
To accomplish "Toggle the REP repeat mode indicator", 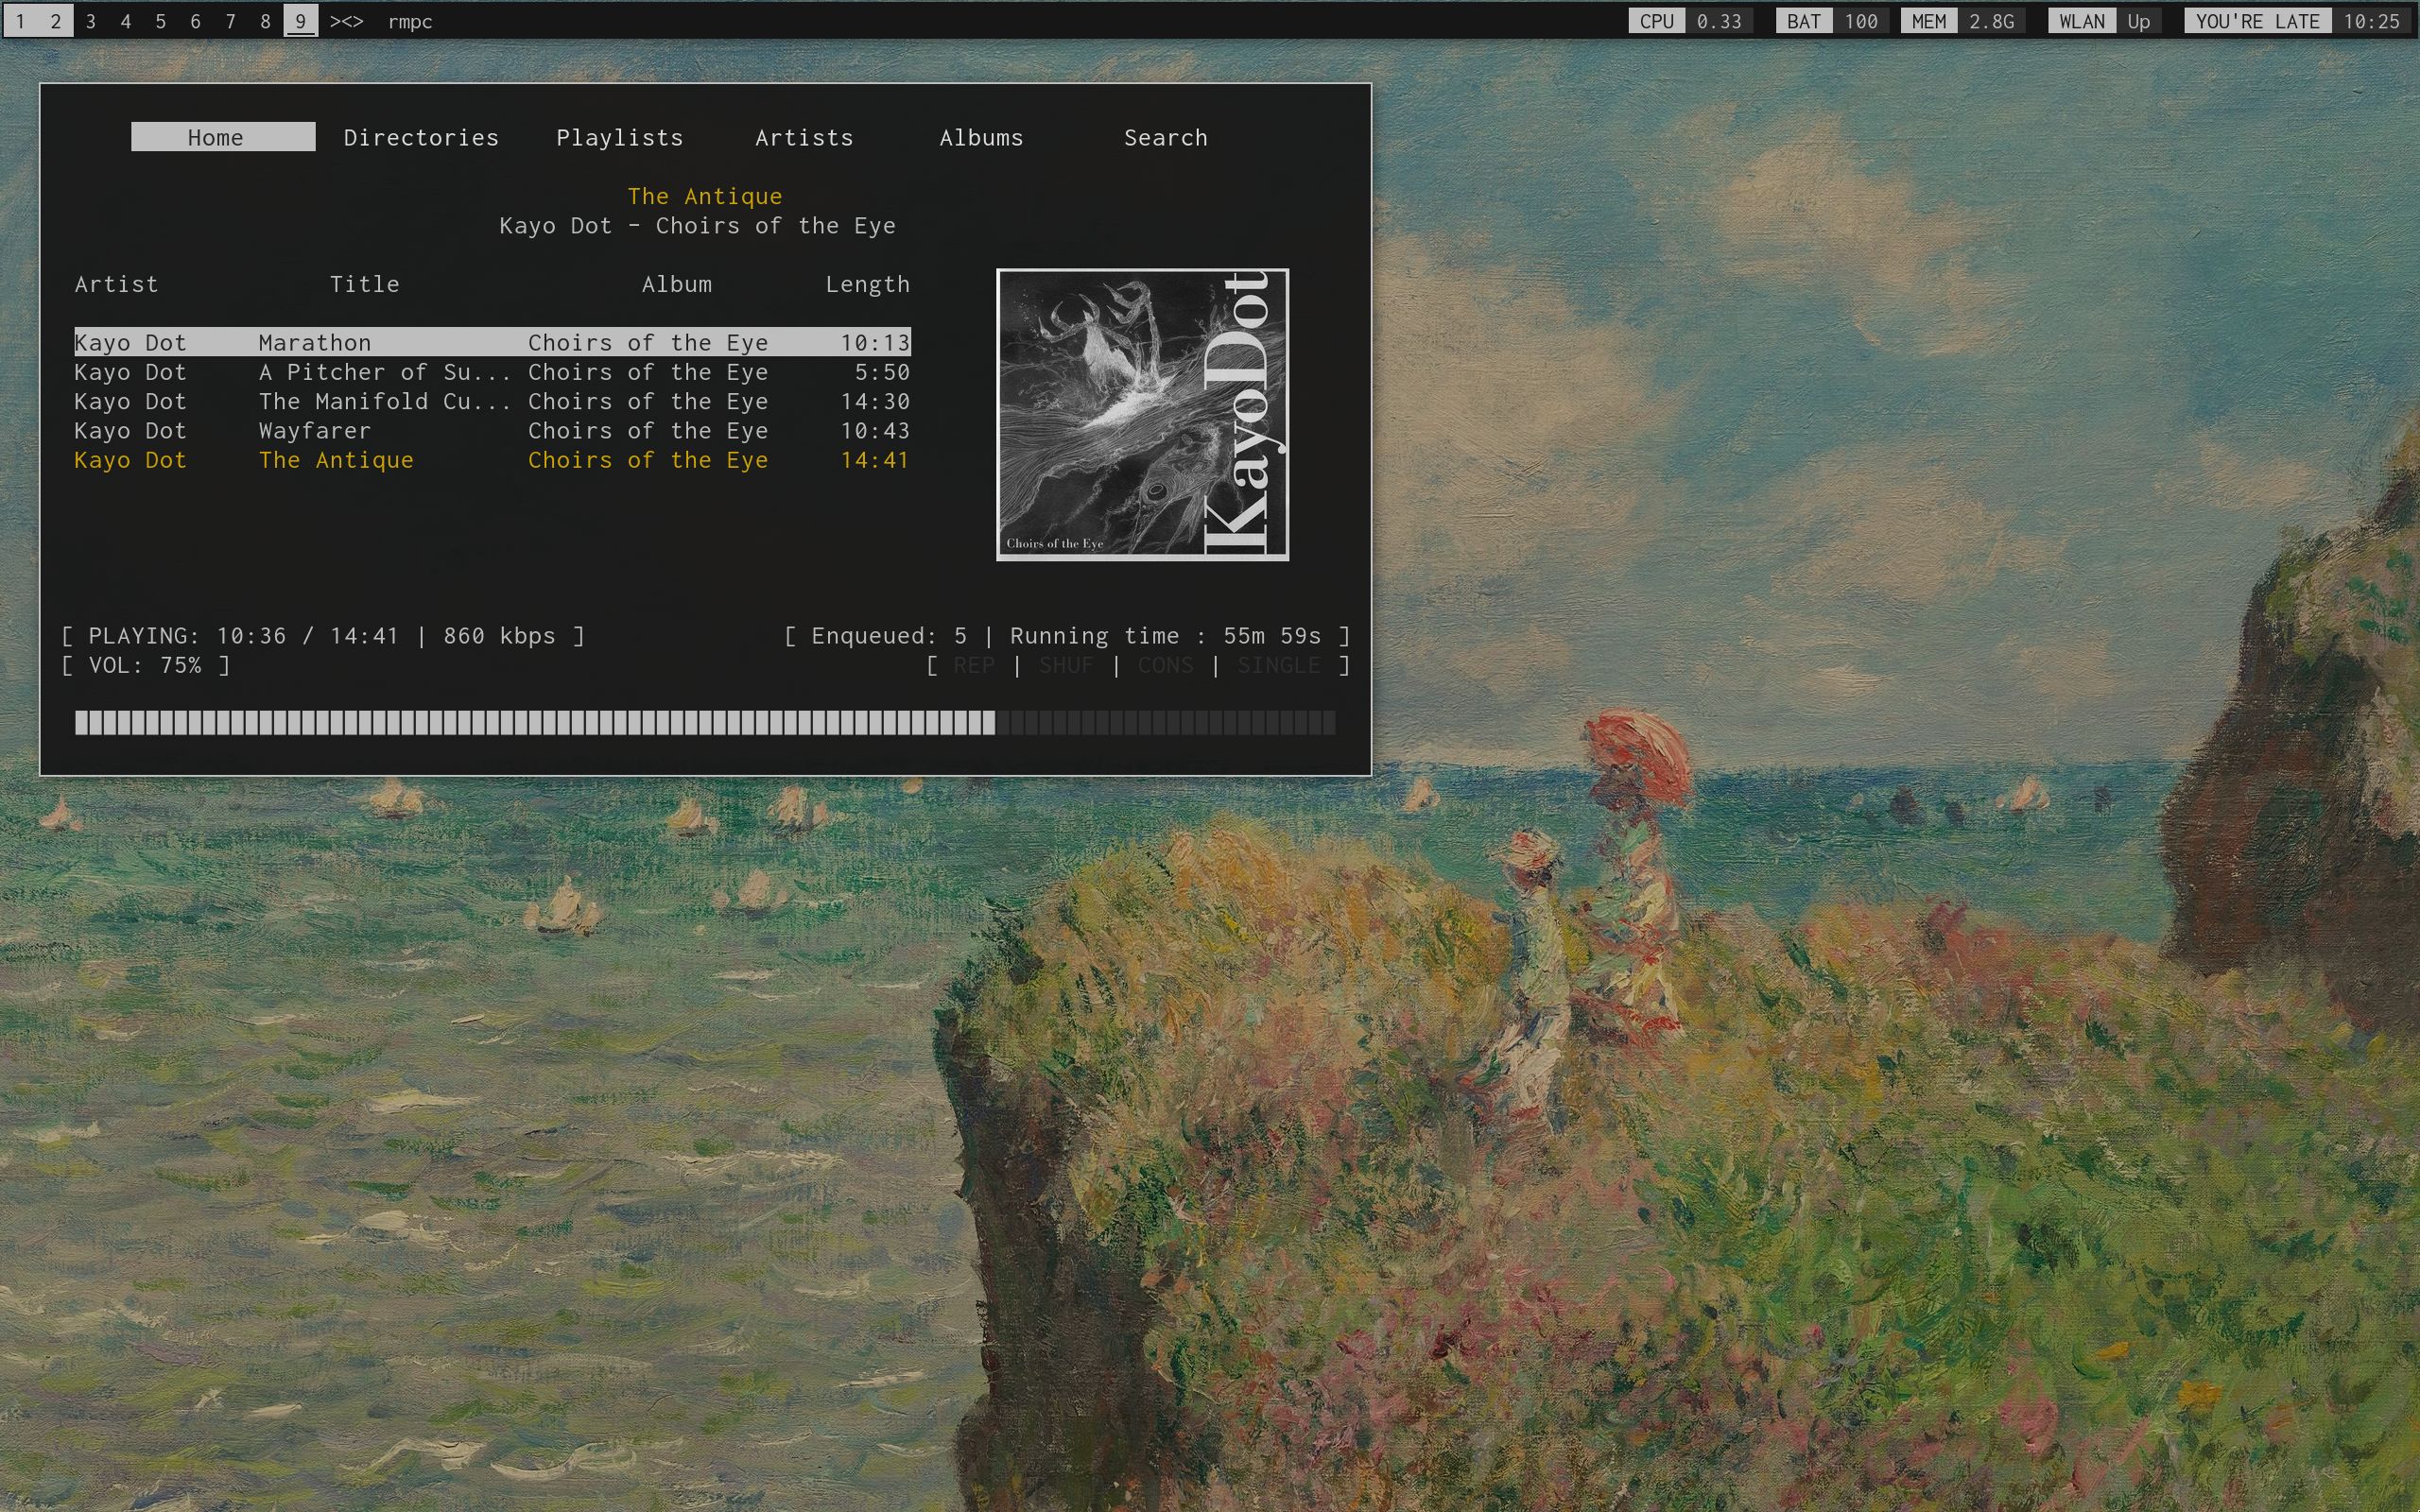I will [x=973, y=665].
